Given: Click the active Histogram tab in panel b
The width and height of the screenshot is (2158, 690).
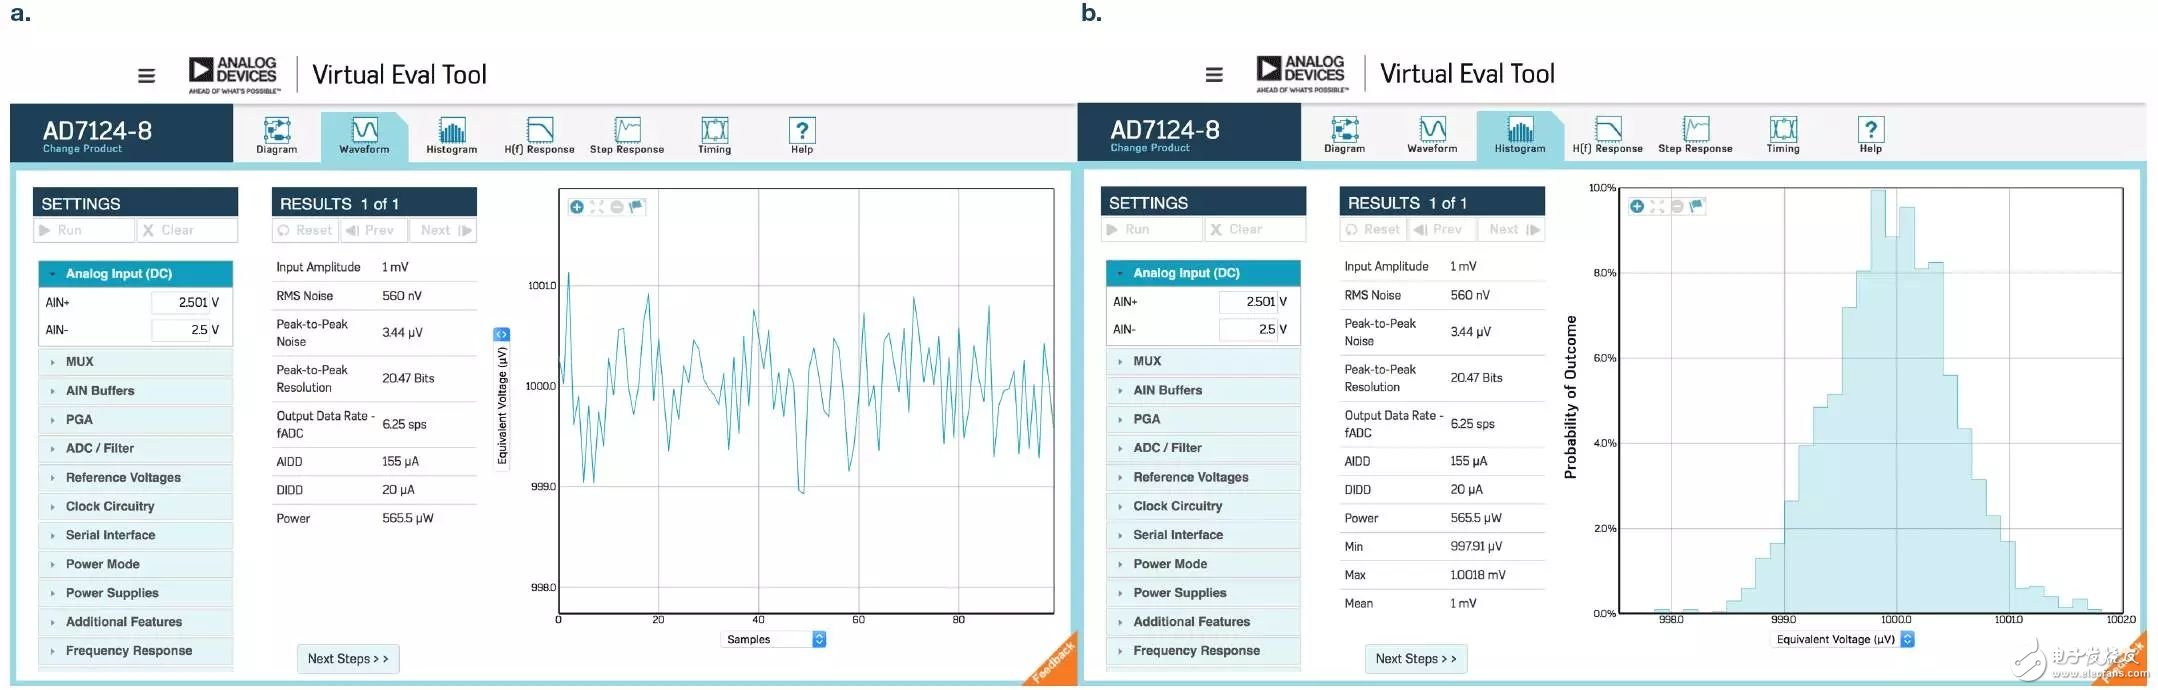Looking at the screenshot, I should [x=1519, y=135].
